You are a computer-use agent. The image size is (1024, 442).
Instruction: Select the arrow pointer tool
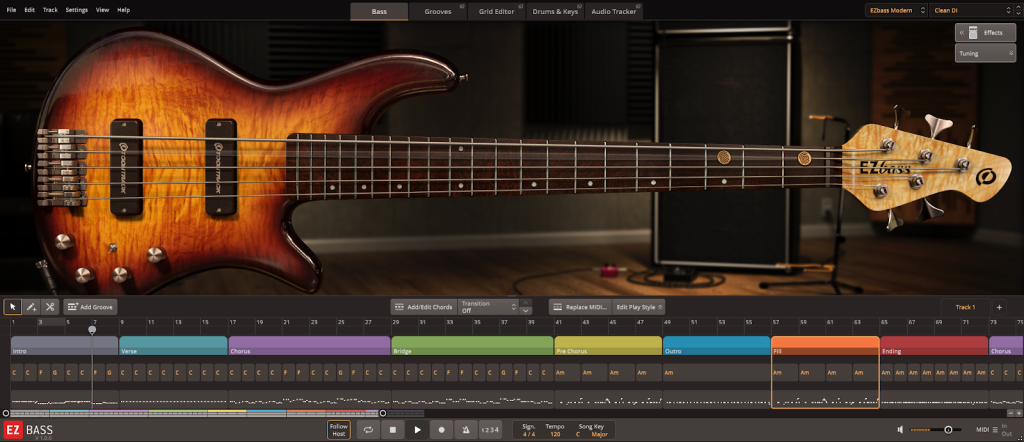coord(13,307)
